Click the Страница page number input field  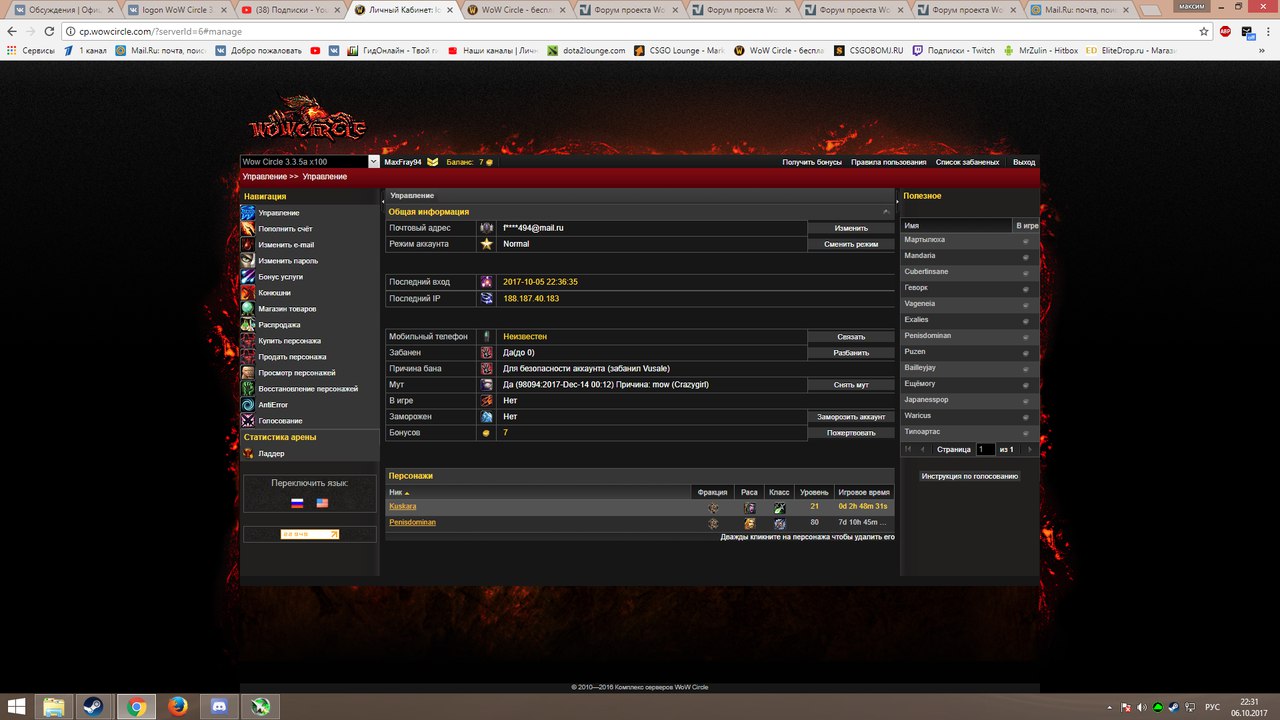tap(985, 450)
